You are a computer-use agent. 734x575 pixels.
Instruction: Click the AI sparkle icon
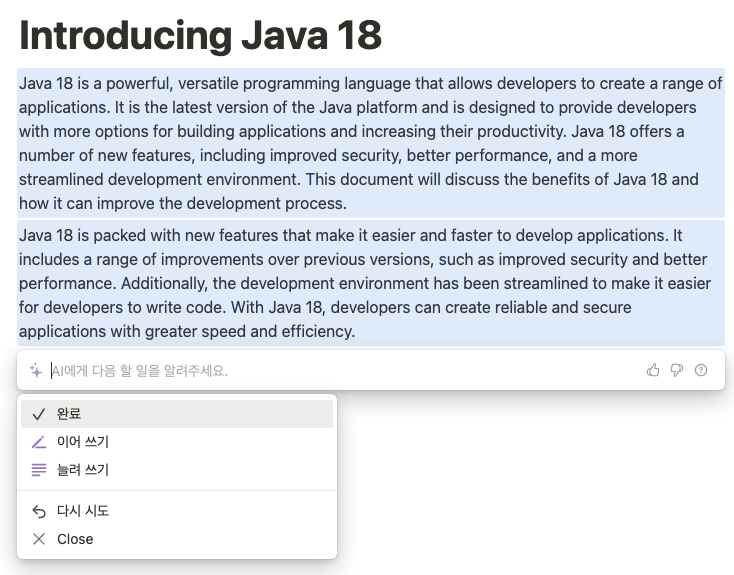coord(36,370)
